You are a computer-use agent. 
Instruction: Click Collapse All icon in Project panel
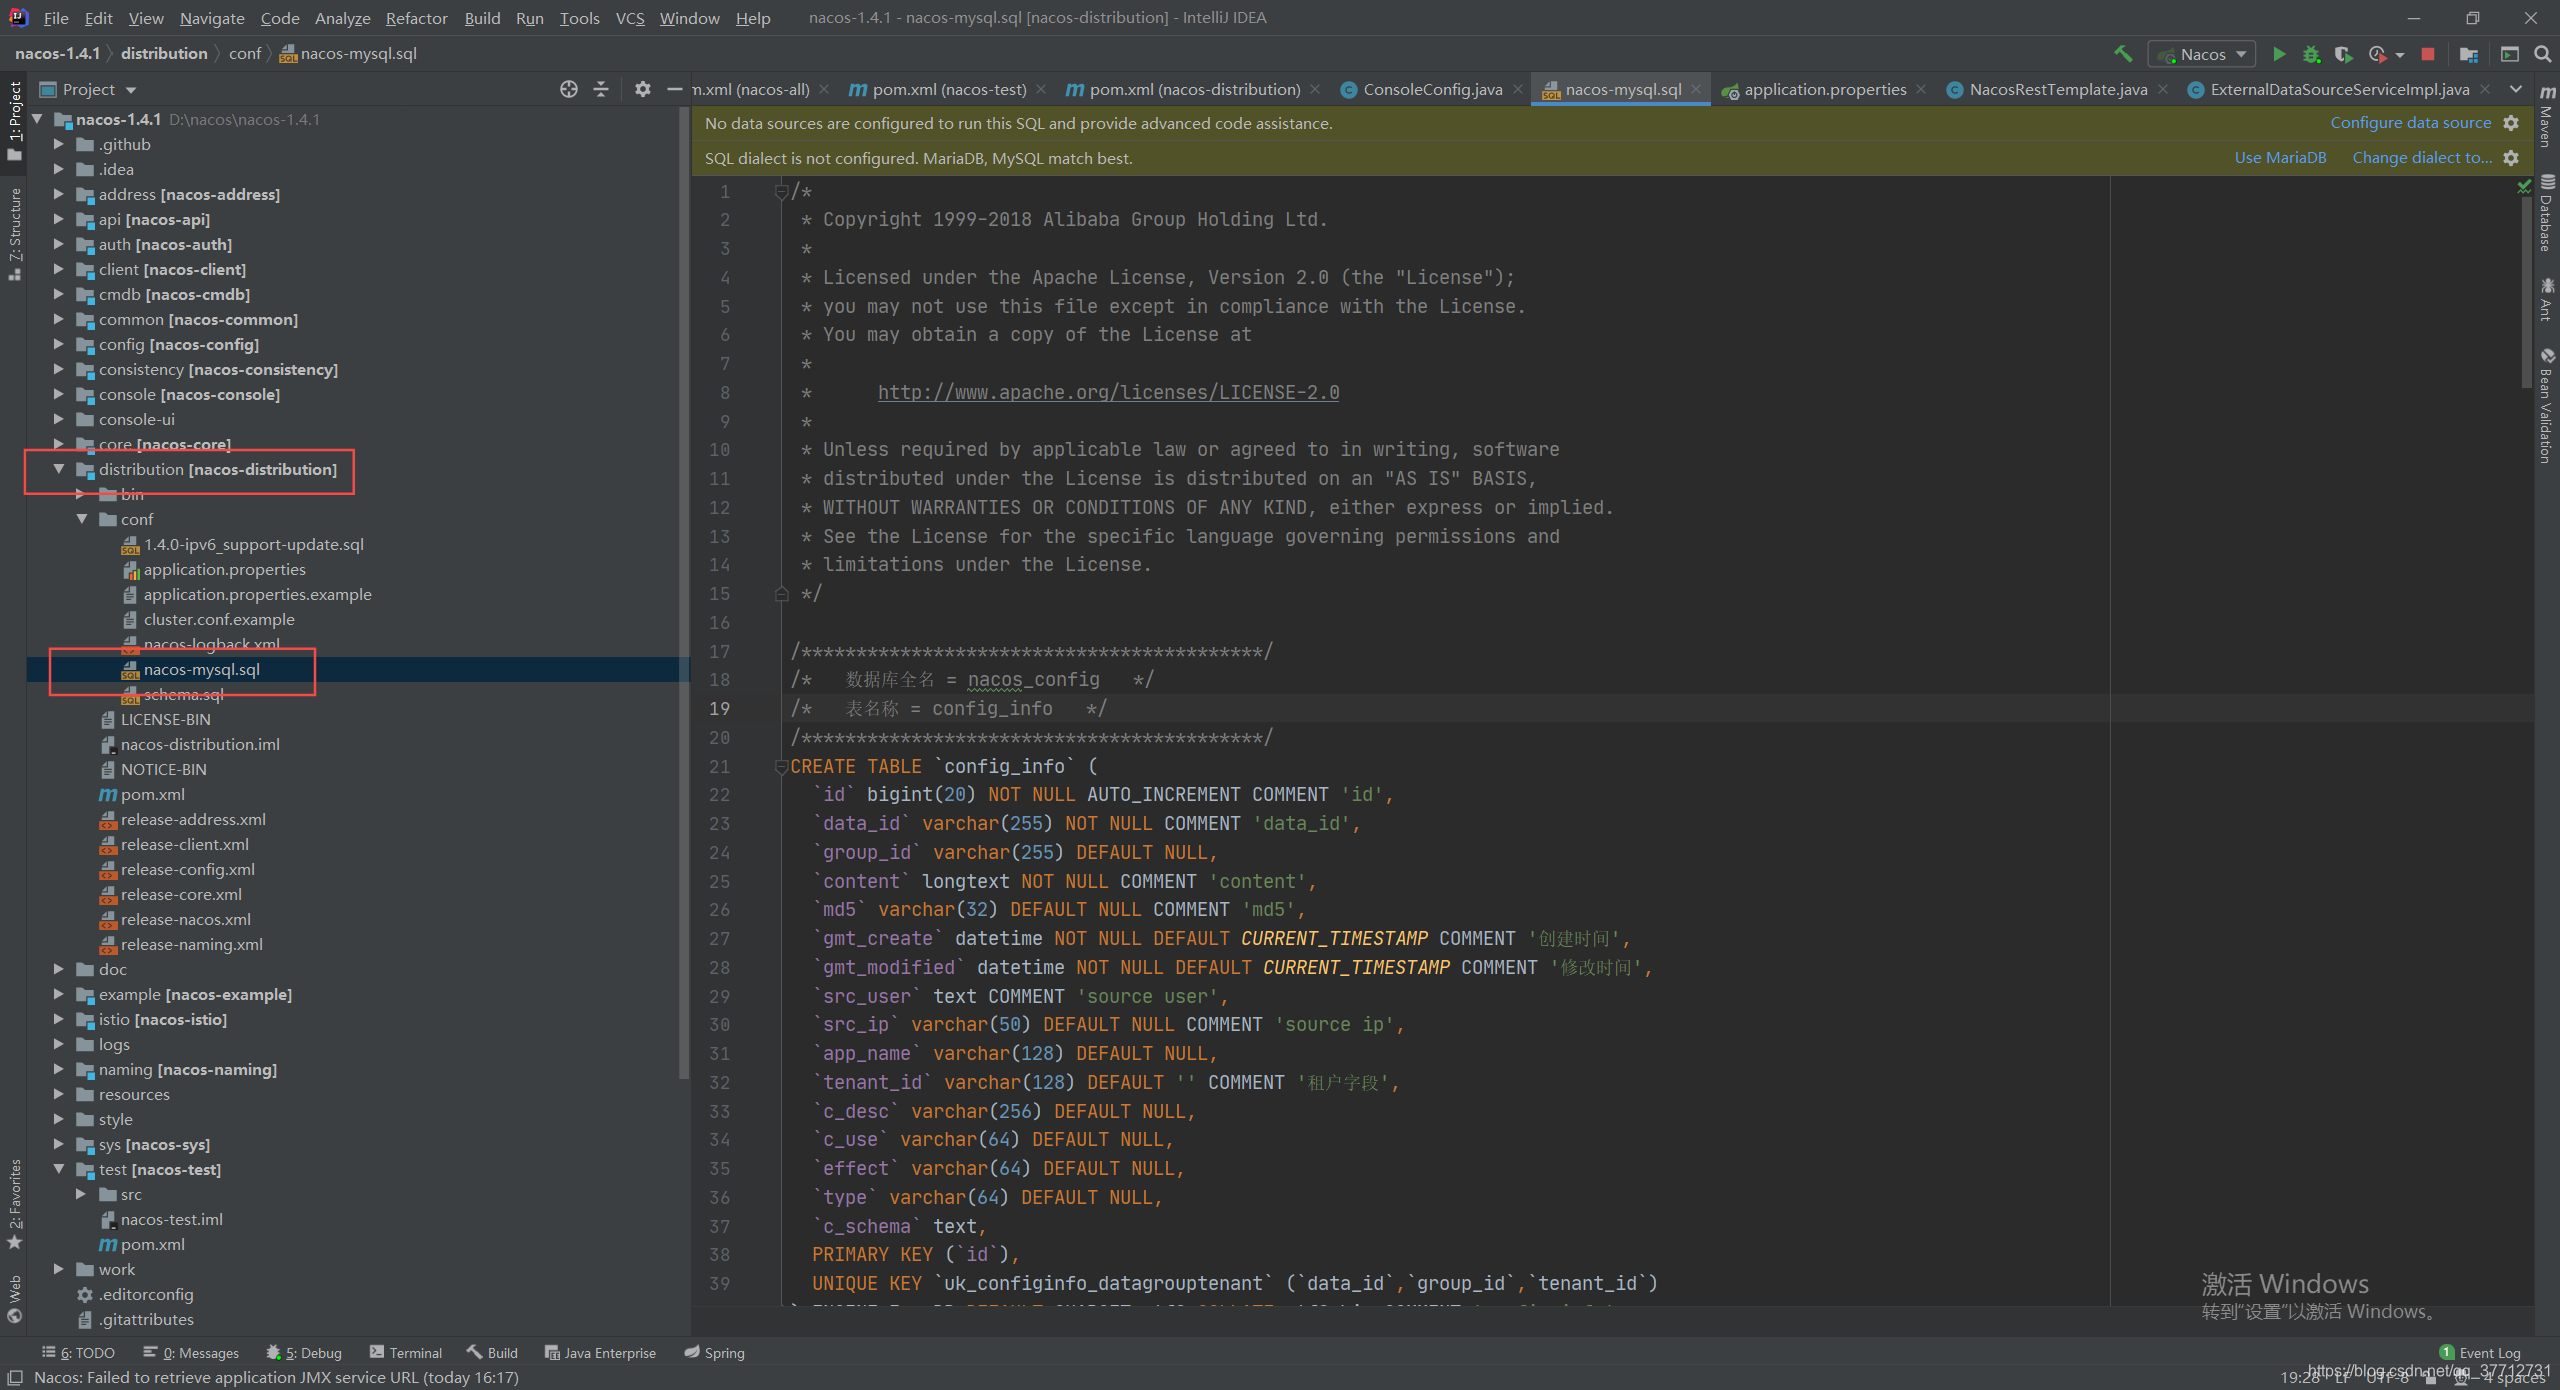[x=601, y=89]
